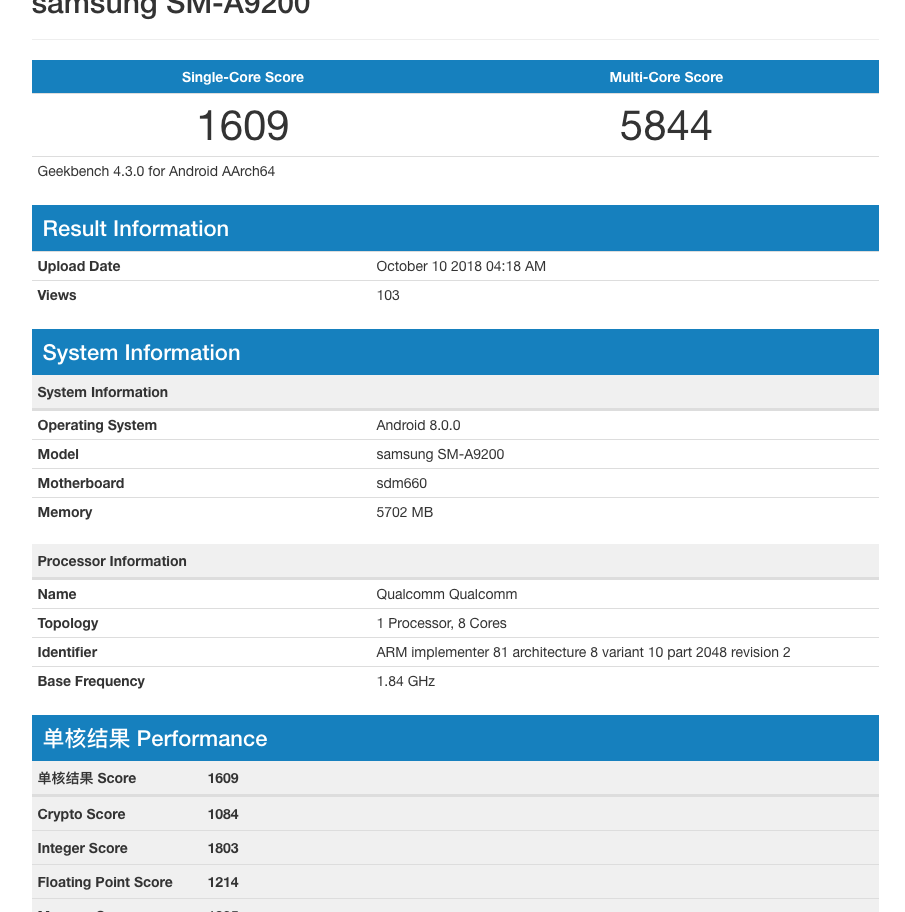Click the Single-Core Score header
Viewport: 905px width, 912px height.
pyautogui.click(x=243, y=77)
